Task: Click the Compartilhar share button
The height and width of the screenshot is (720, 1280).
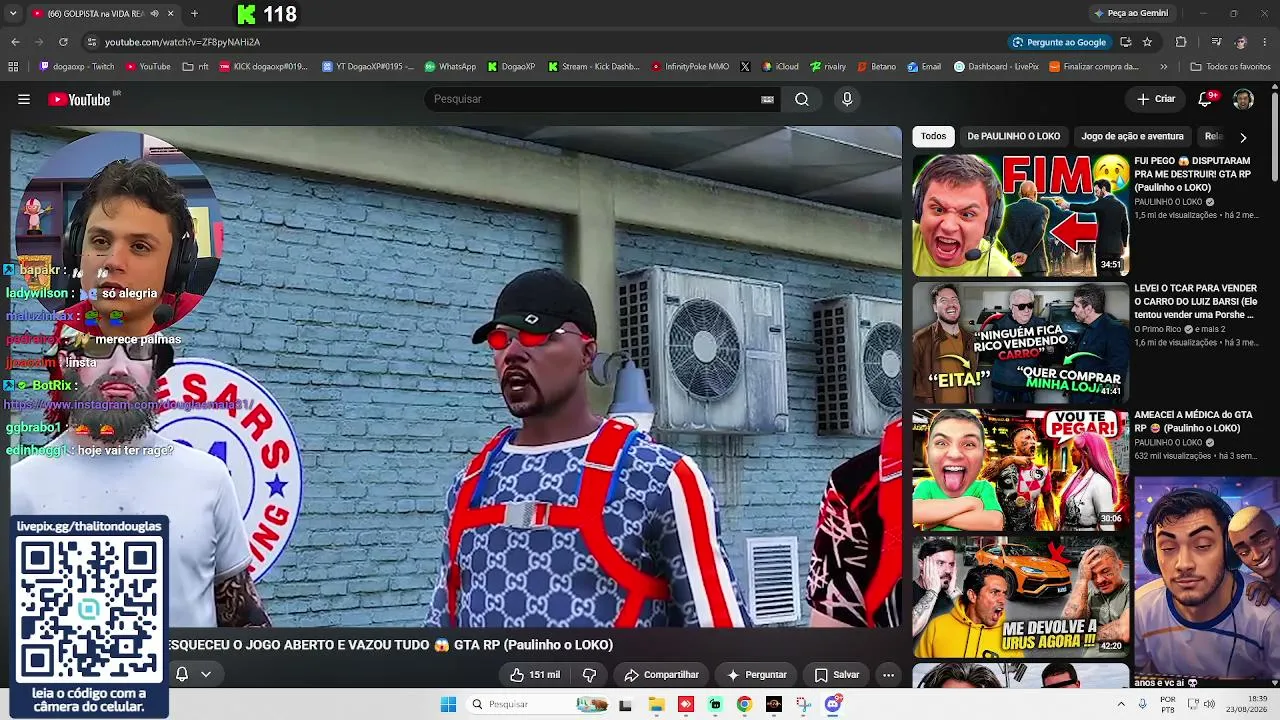Action: pos(661,675)
